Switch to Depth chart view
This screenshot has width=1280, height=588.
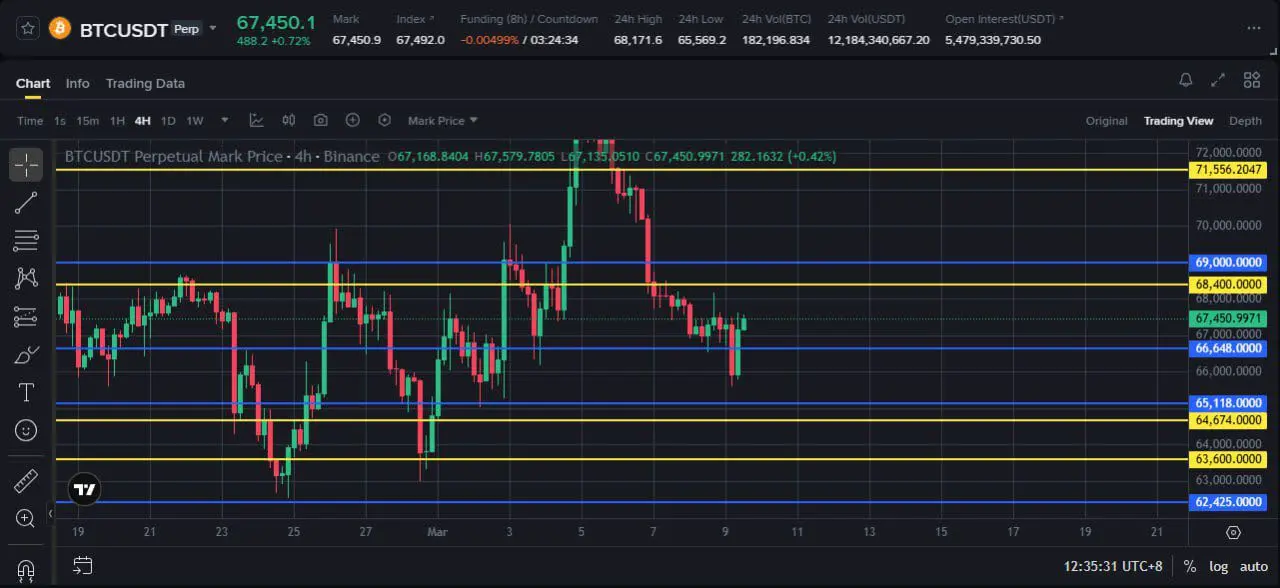coord(1245,121)
